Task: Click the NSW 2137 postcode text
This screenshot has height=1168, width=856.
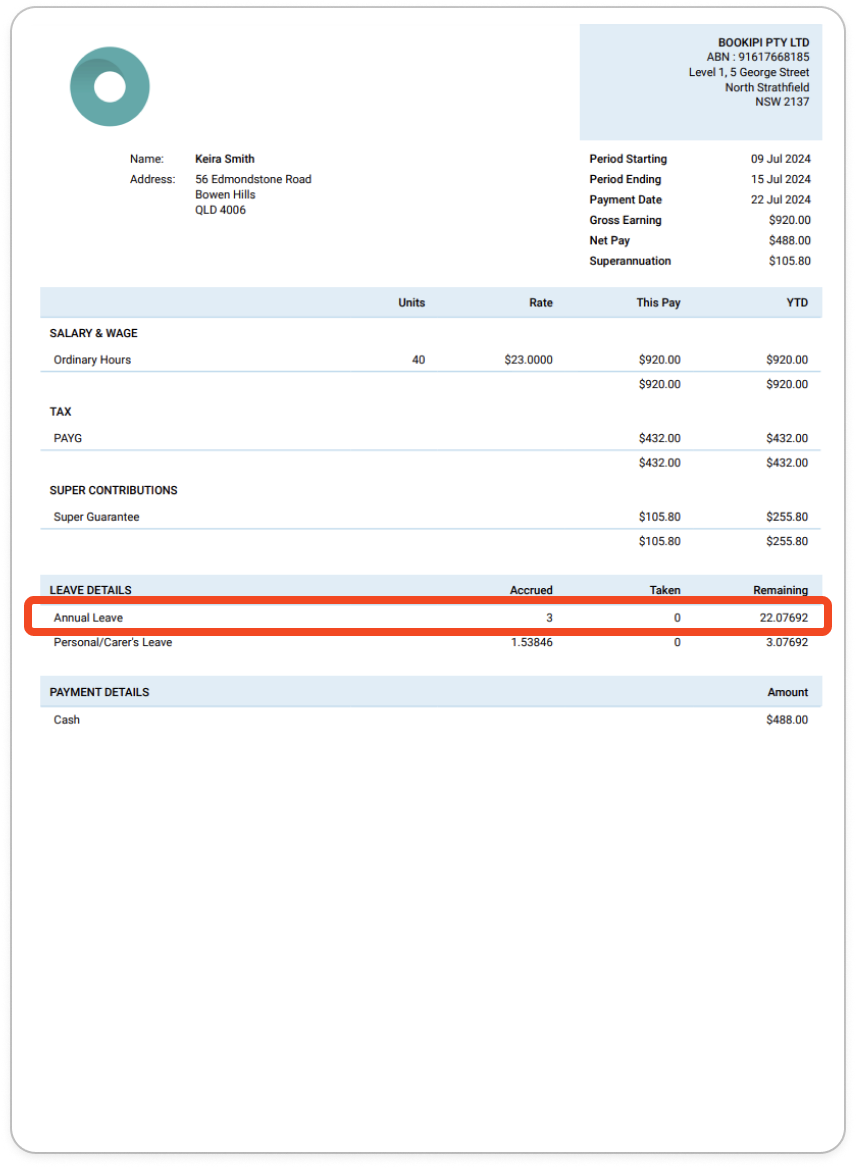Action: click(x=782, y=102)
